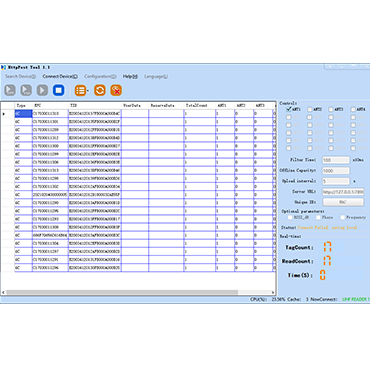Click the orange list view icon
Image resolution: width=370 pixels, height=370 pixels.
(80, 90)
